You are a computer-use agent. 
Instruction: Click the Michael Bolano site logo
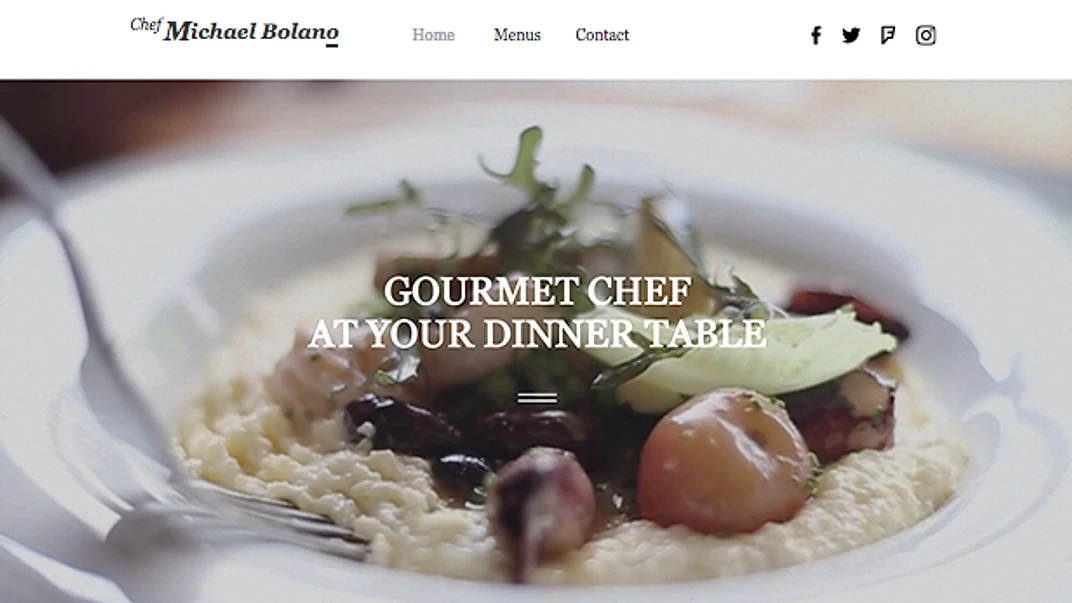click(x=234, y=31)
